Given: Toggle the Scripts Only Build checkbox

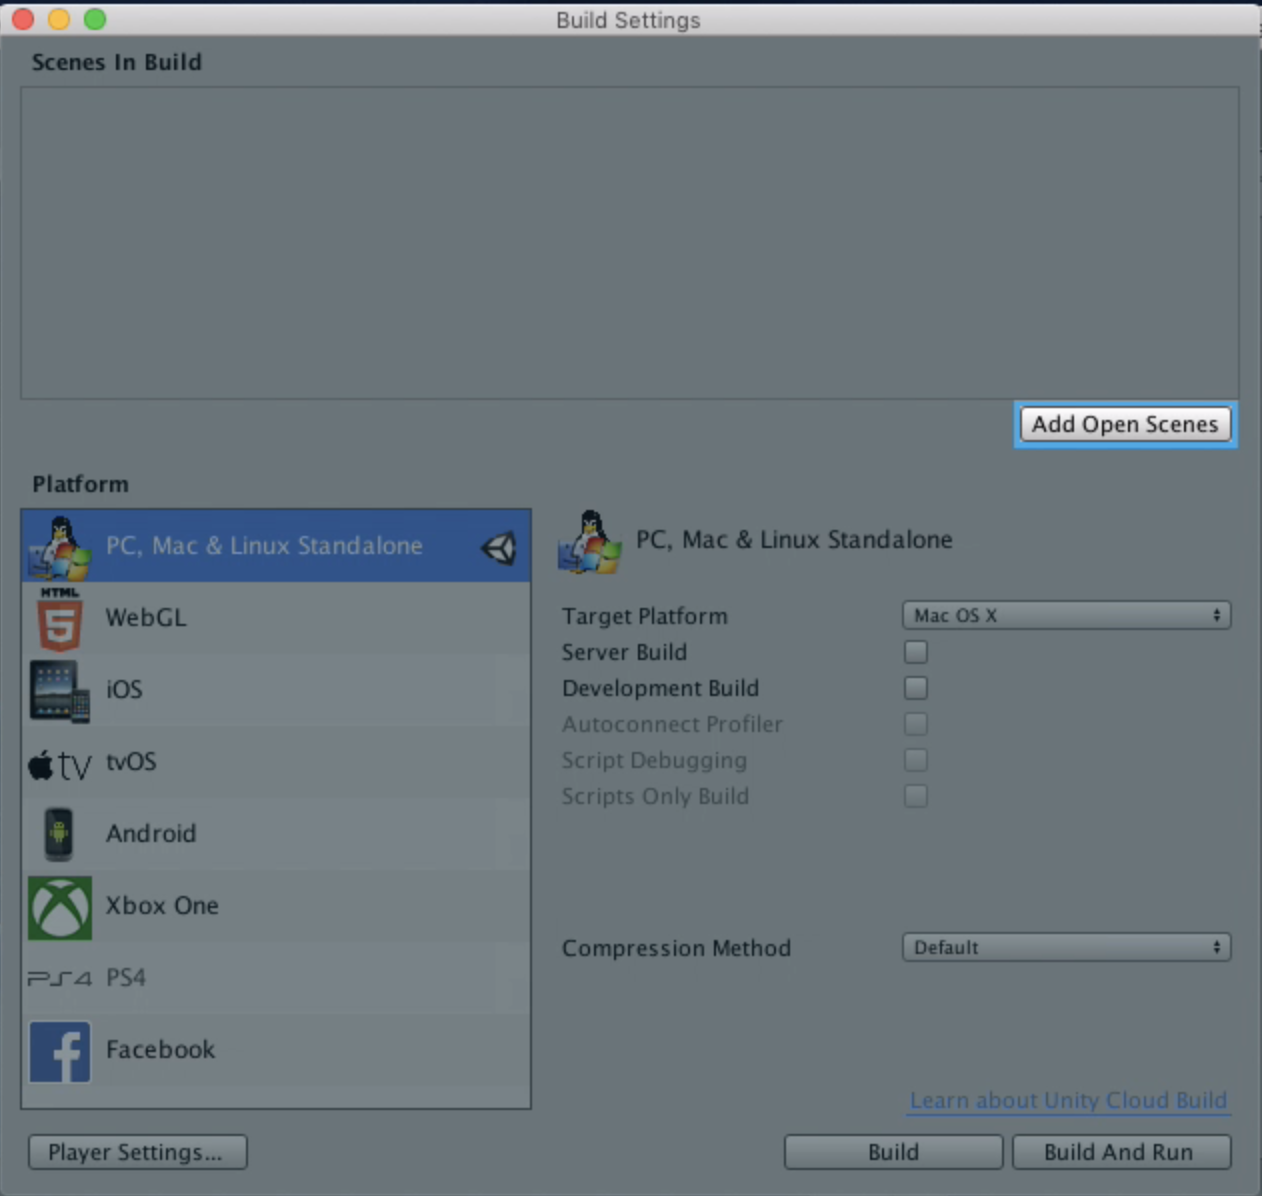Looking at the screenshot, I should (x=916, y=796).
